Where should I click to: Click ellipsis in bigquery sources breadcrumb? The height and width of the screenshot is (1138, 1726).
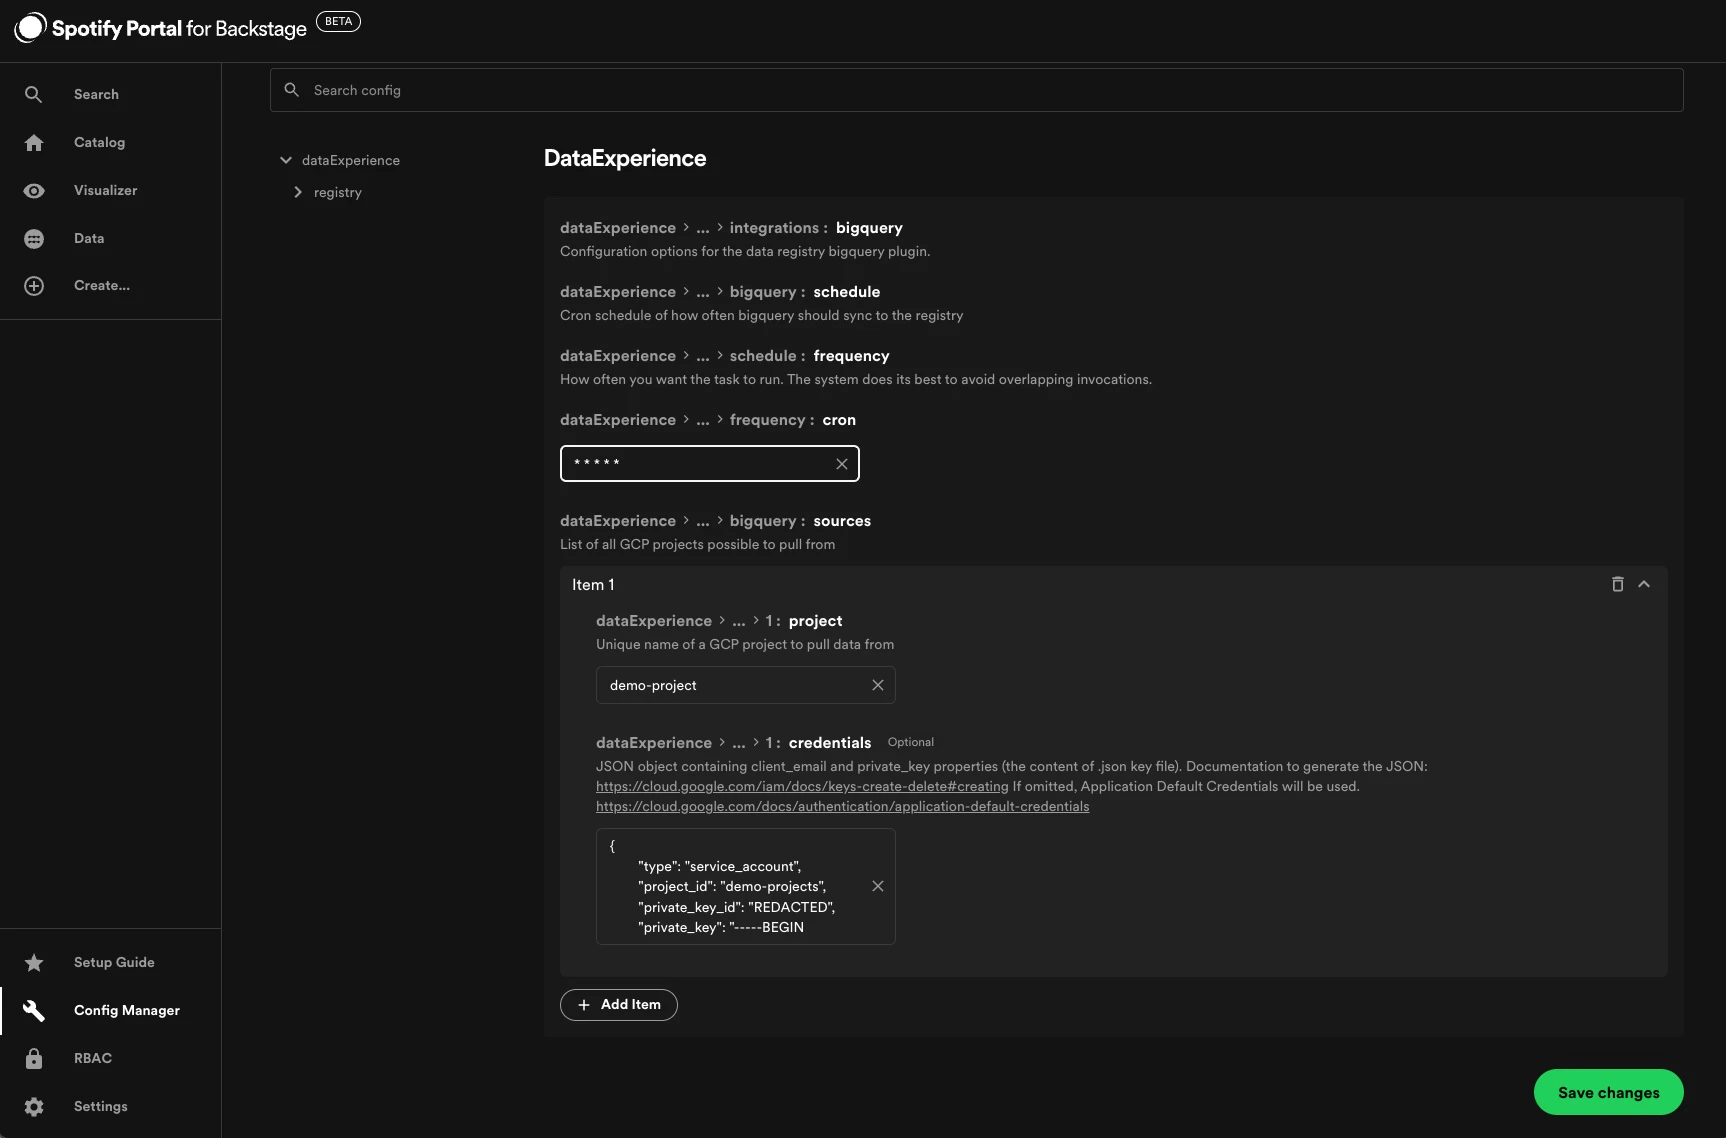tap(703, 521)
